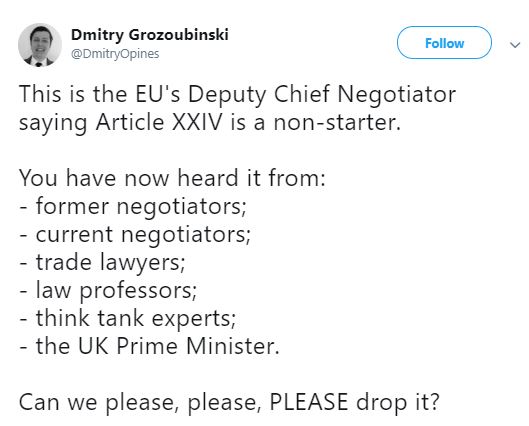
Task: Select the 'law professors;' list line
Action: [108, 290]
